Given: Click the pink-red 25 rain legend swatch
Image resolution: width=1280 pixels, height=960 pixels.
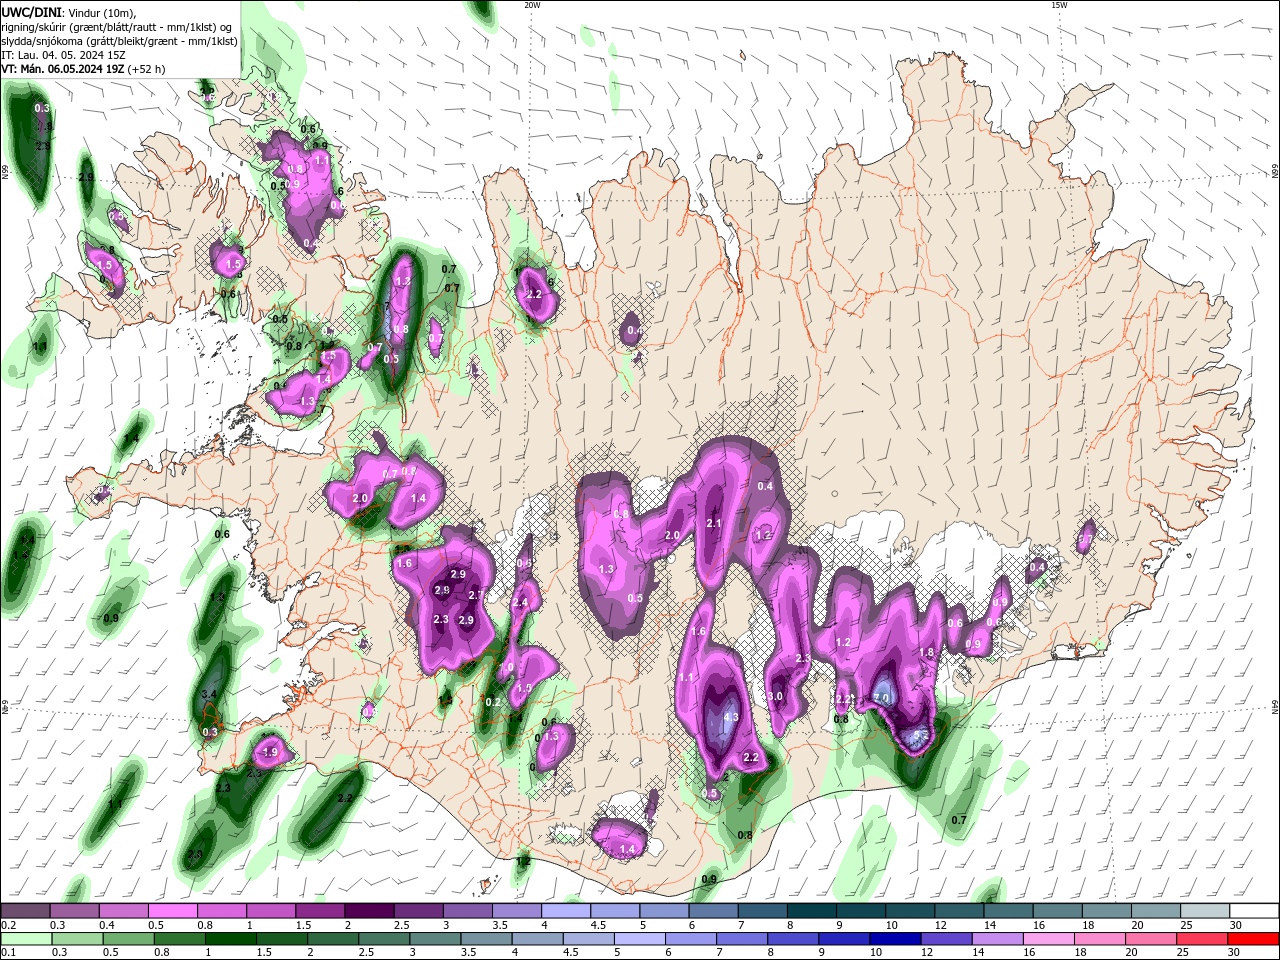Looking at the screenshot, I should (x=1202, y=939).
